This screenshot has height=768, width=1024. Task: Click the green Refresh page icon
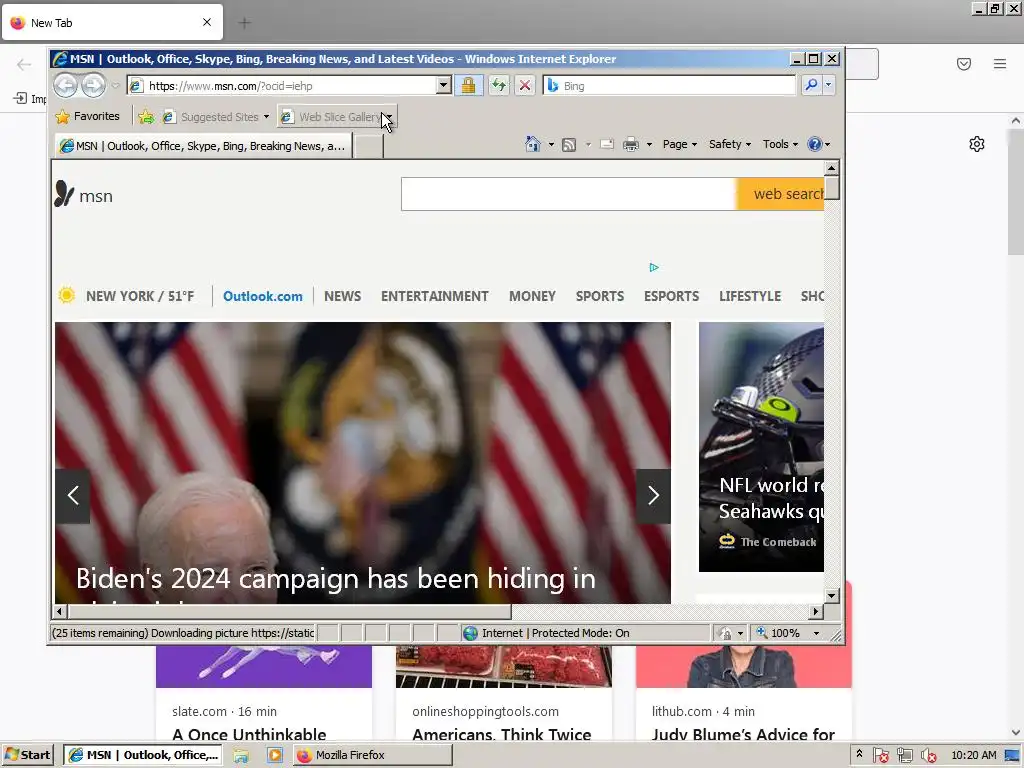click(499, 86)
